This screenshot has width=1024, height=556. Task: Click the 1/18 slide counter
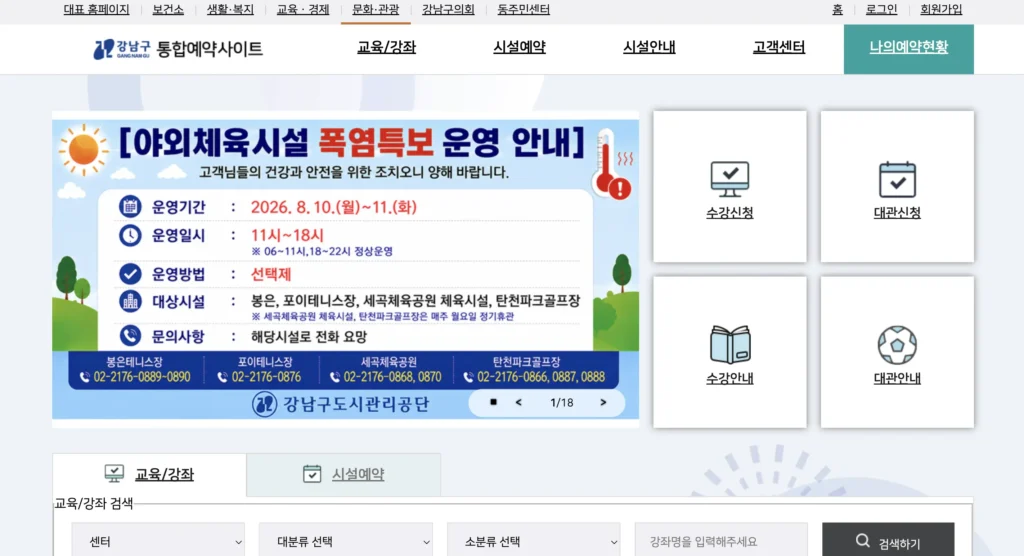click(x=562, y=402)
